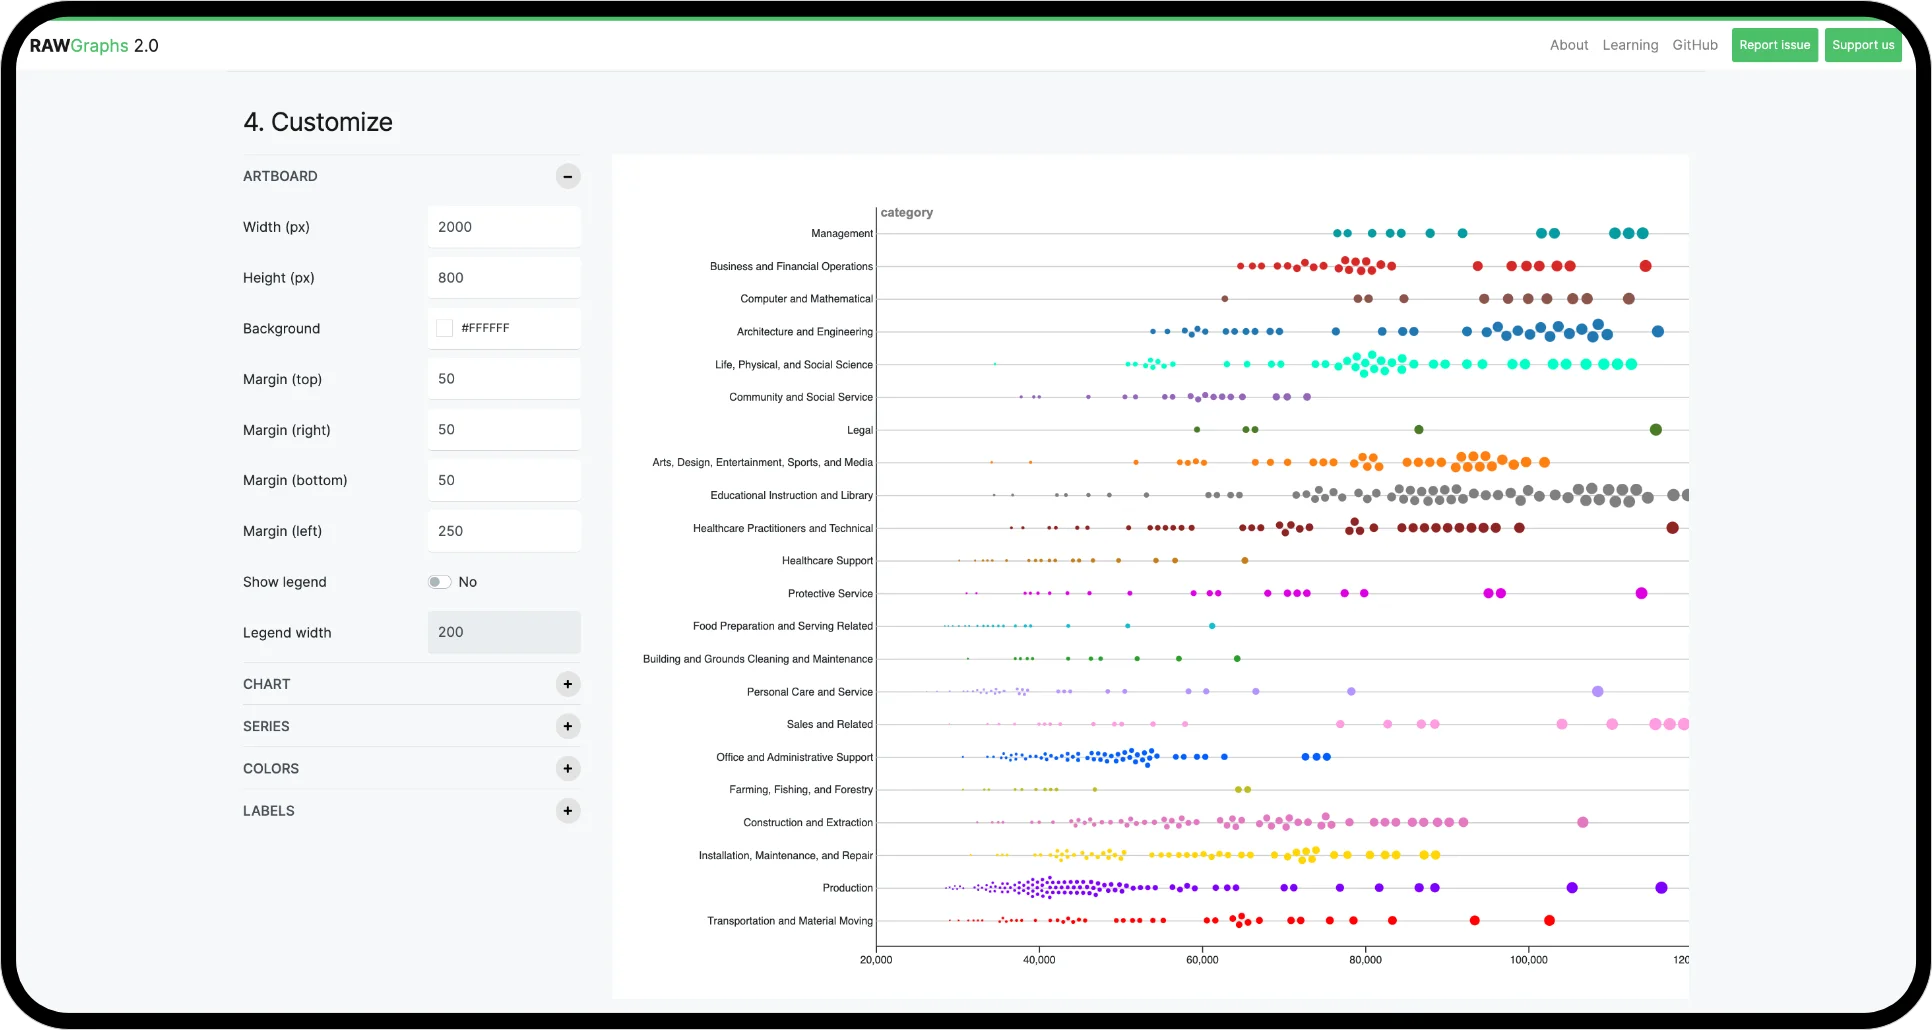Collapse the ARTBOARD section minus icon
1932x1030 pixels.
point(567,176)
